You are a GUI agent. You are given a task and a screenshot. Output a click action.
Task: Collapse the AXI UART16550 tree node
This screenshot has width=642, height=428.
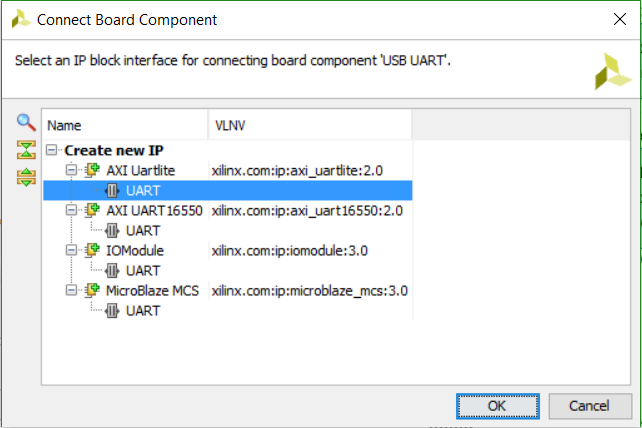71,210
